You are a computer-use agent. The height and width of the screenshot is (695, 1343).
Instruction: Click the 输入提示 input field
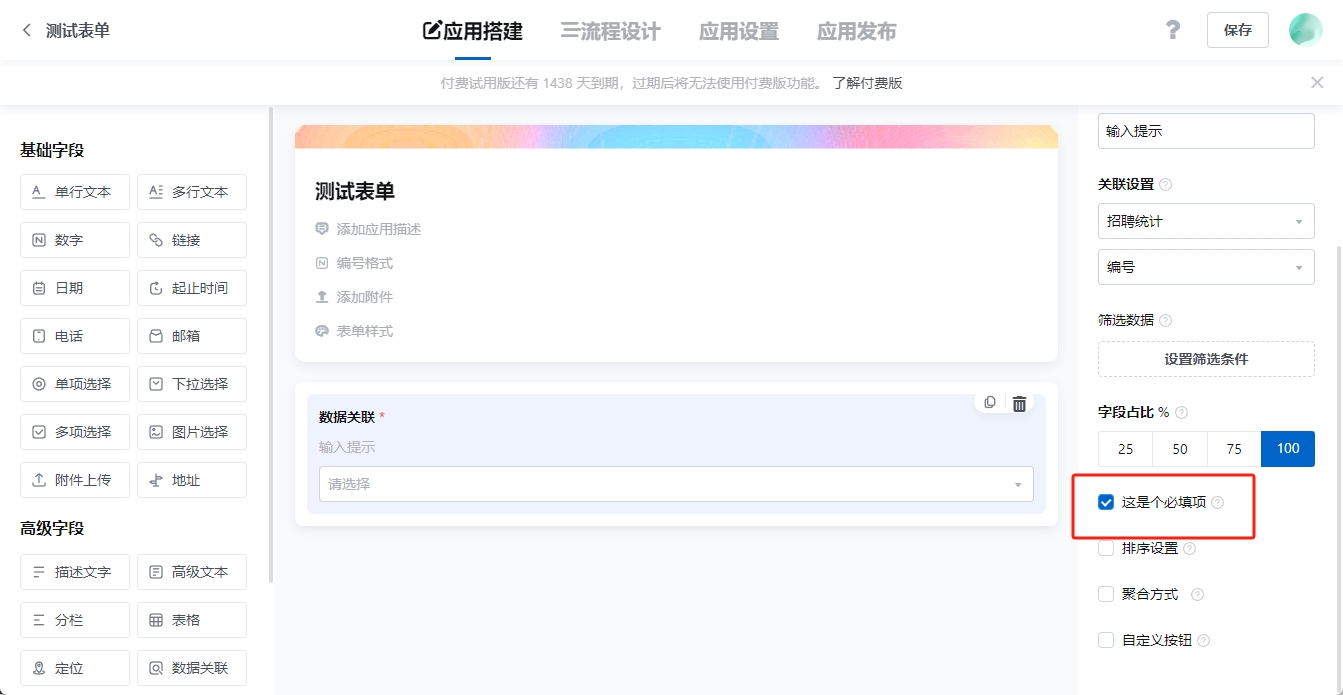[x=1206, y=130]
